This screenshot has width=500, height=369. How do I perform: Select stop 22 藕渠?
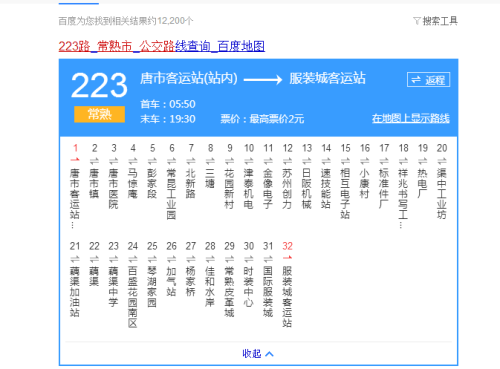[x=94, y=276]
